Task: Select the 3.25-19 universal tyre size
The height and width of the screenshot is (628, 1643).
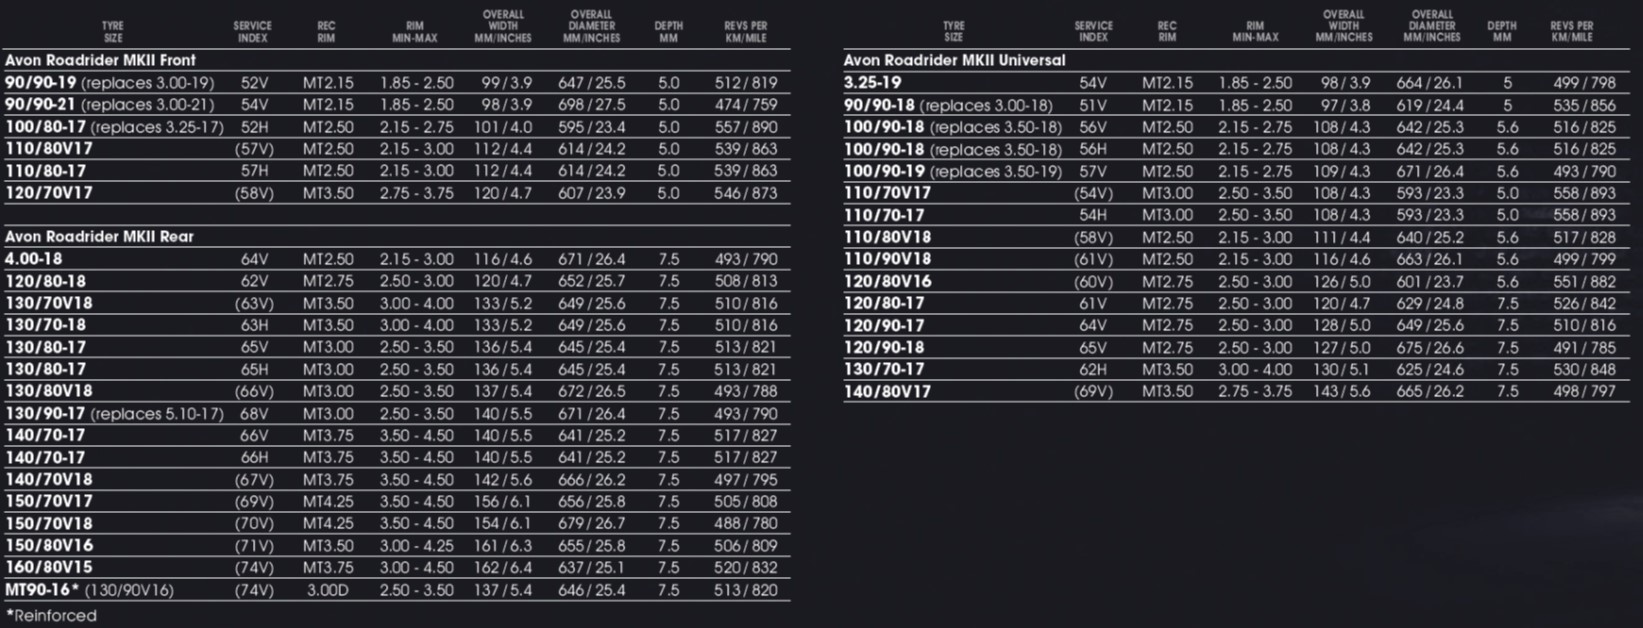Action: point(872,83)
